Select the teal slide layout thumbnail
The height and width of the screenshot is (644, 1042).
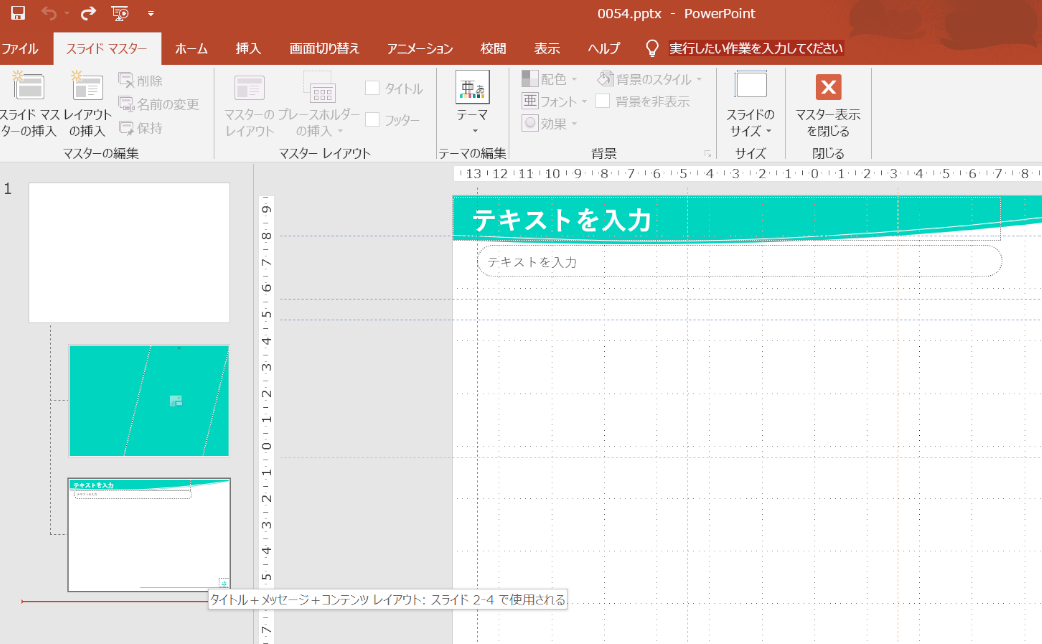(x=148, y=400)
